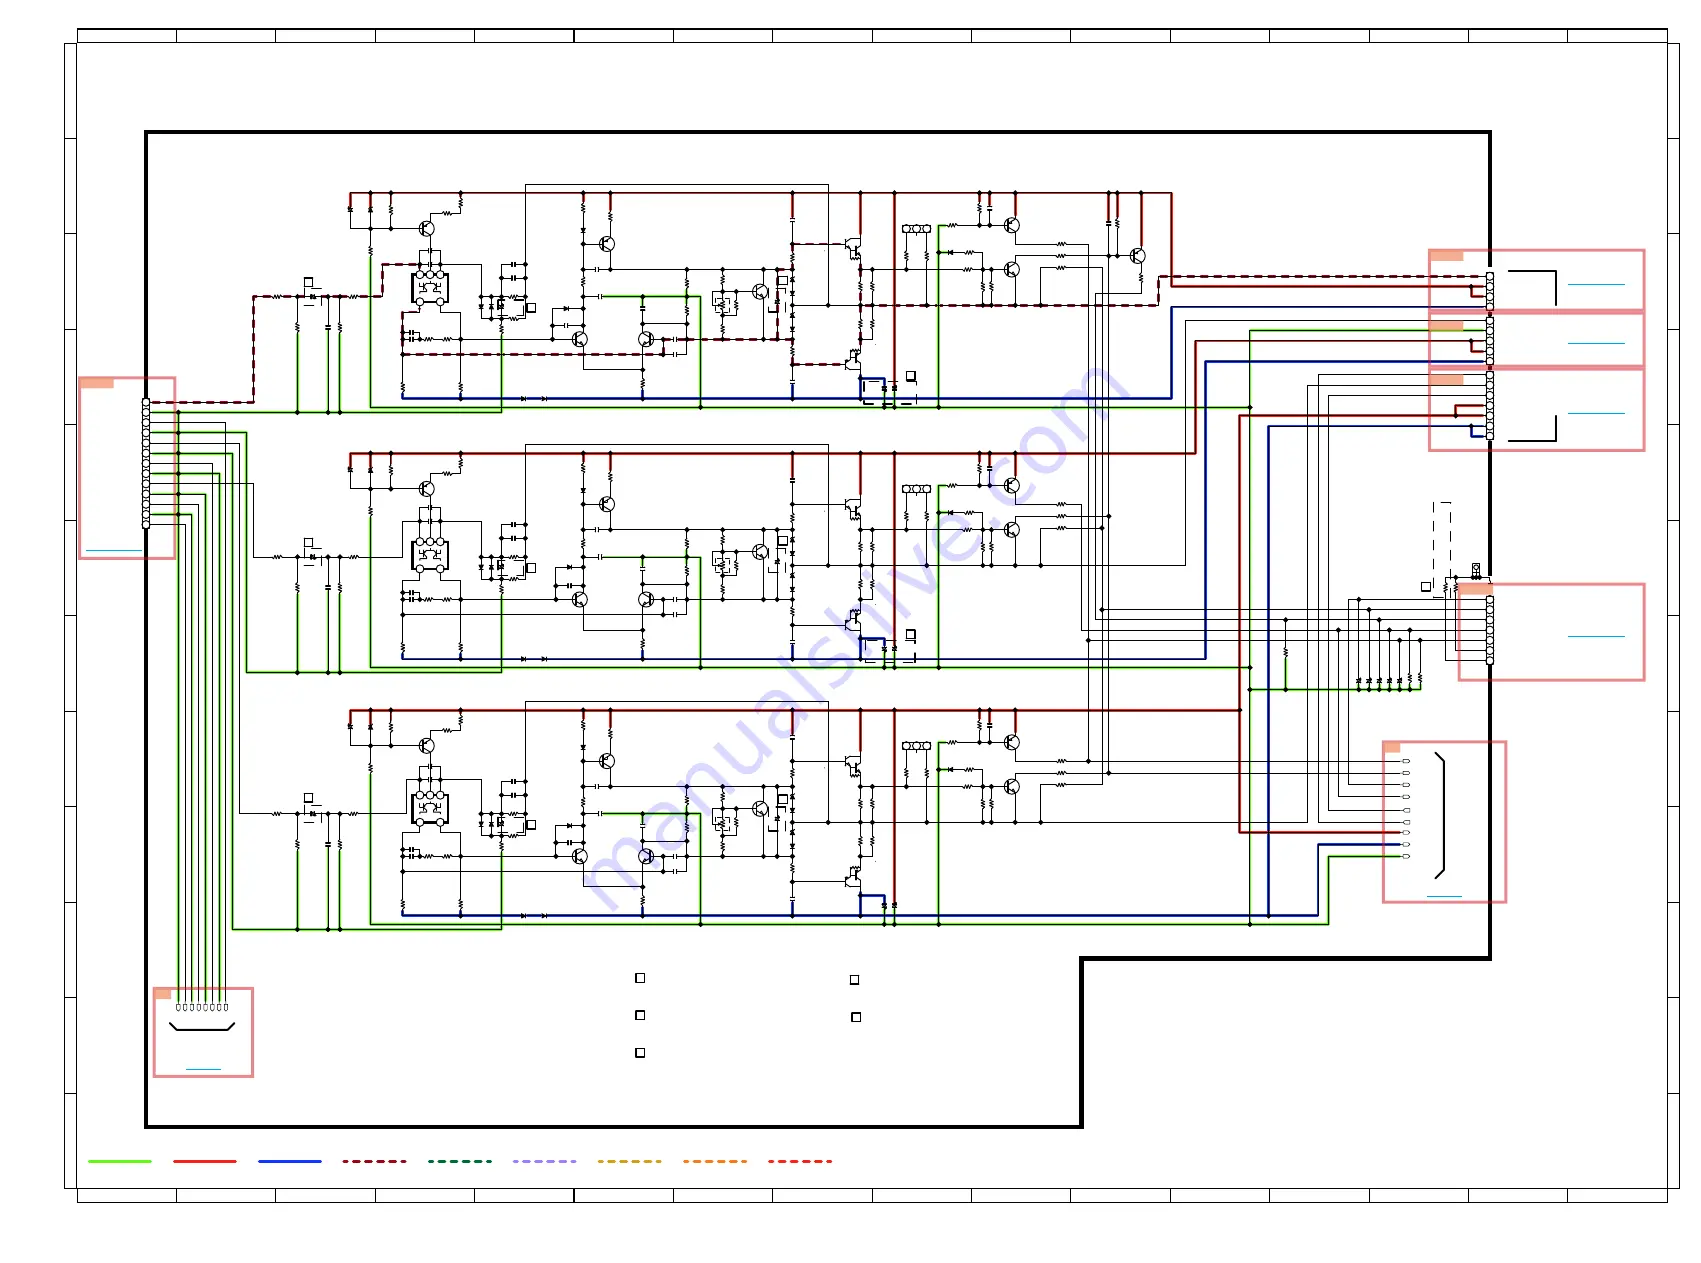This screenshot has height=1263, width=1701.
Task: Click the three-circle jumper symbol in the bottom channel
Action: pos(916,746)
